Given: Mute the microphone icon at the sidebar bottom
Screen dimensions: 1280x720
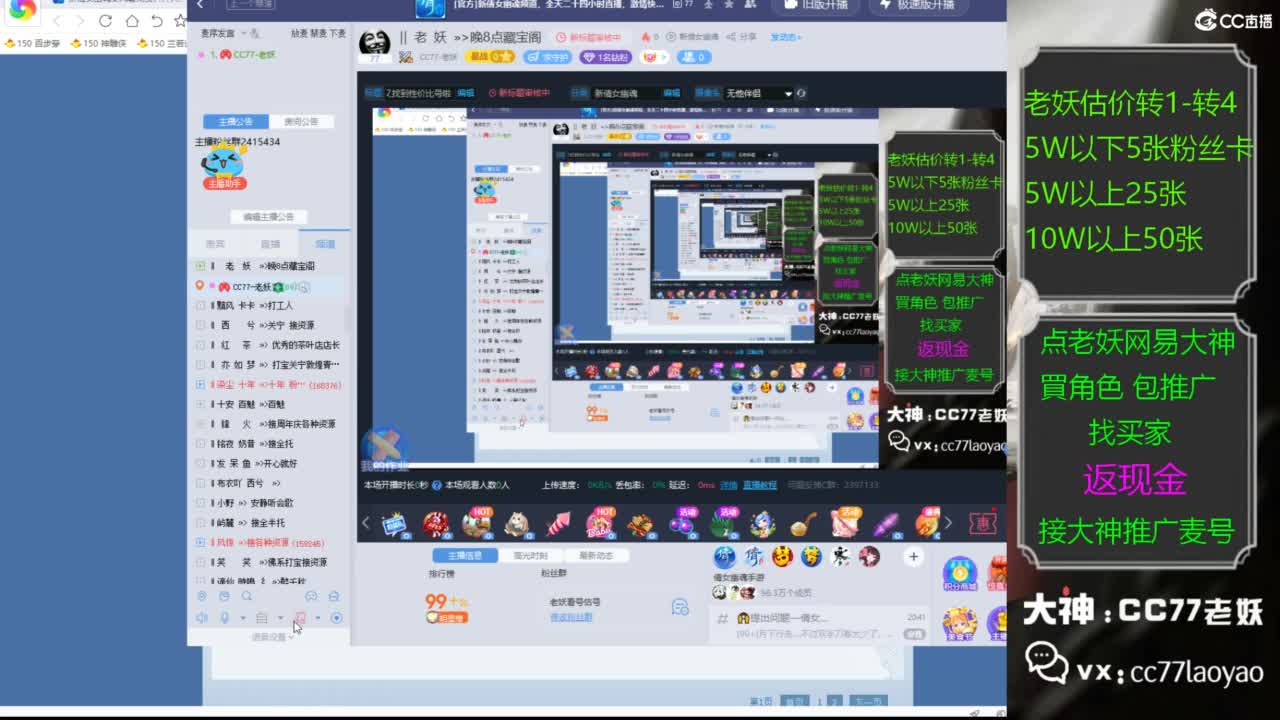Looking at the screenshot, I should coord(224,618).
